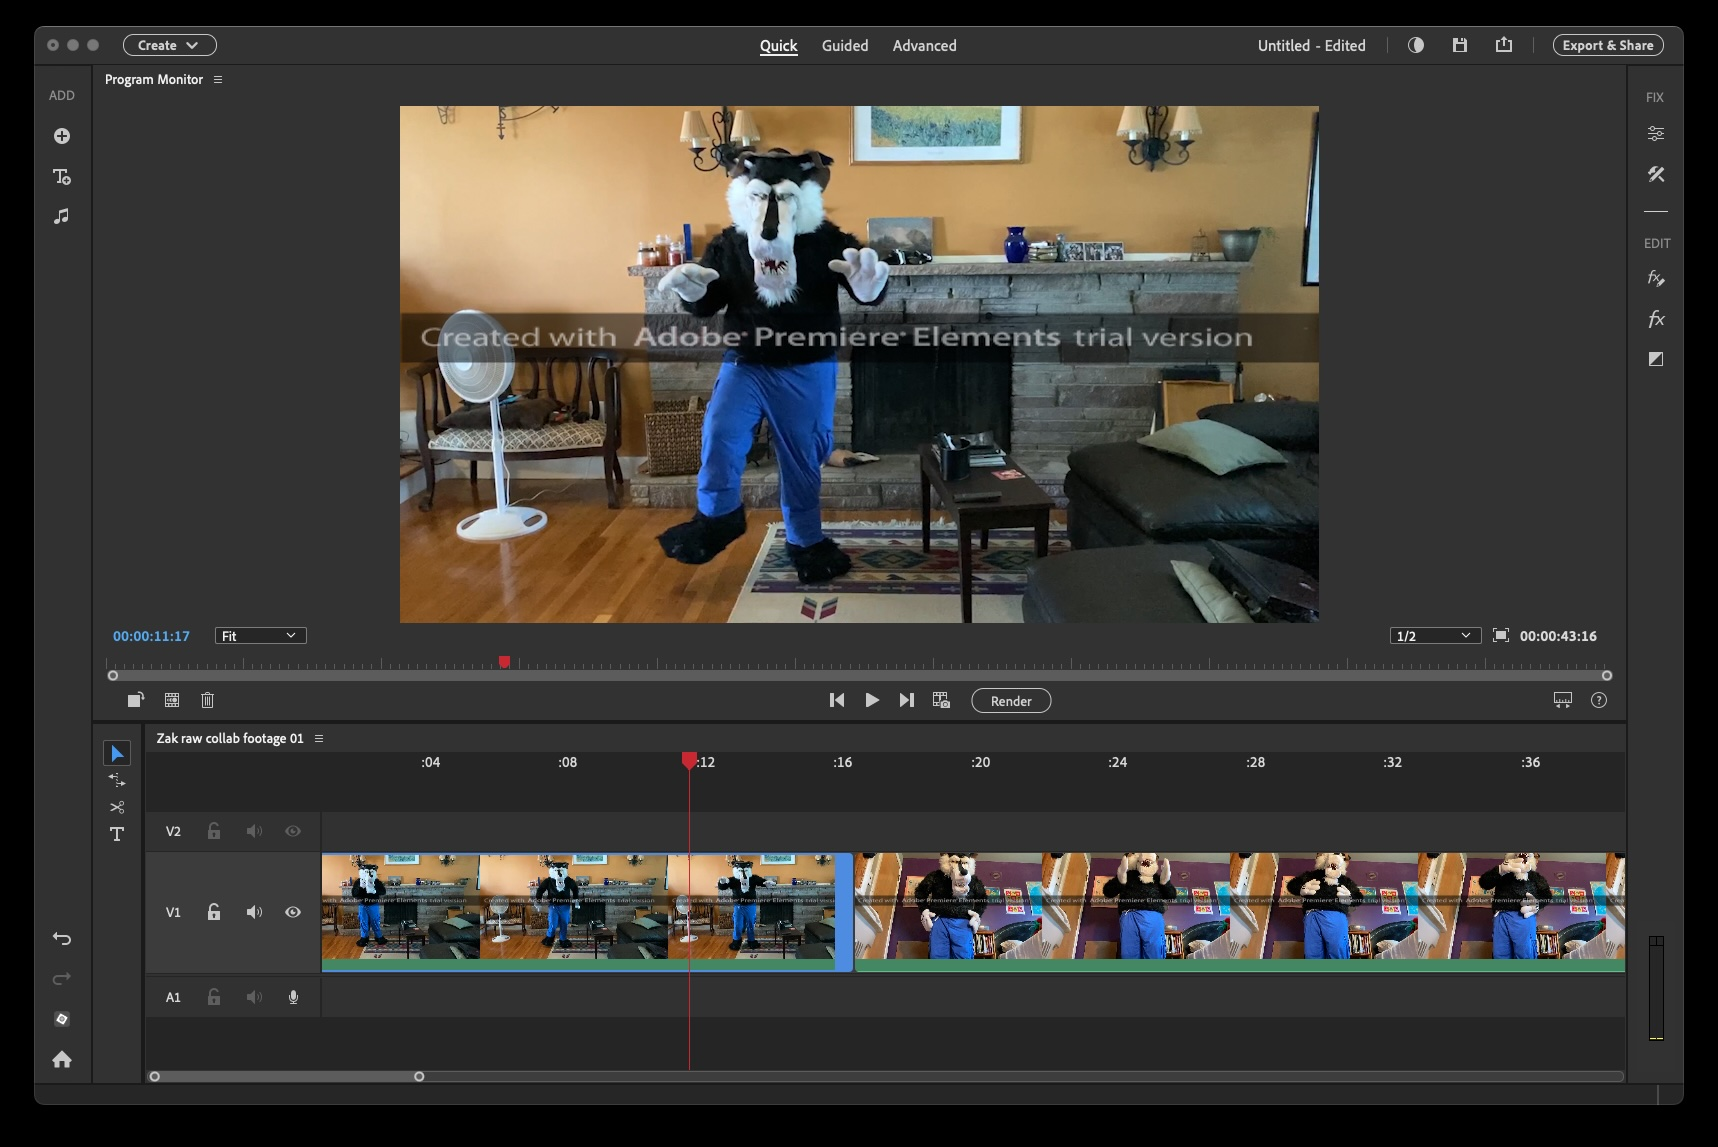Select the Selection arrow tool

117,753
